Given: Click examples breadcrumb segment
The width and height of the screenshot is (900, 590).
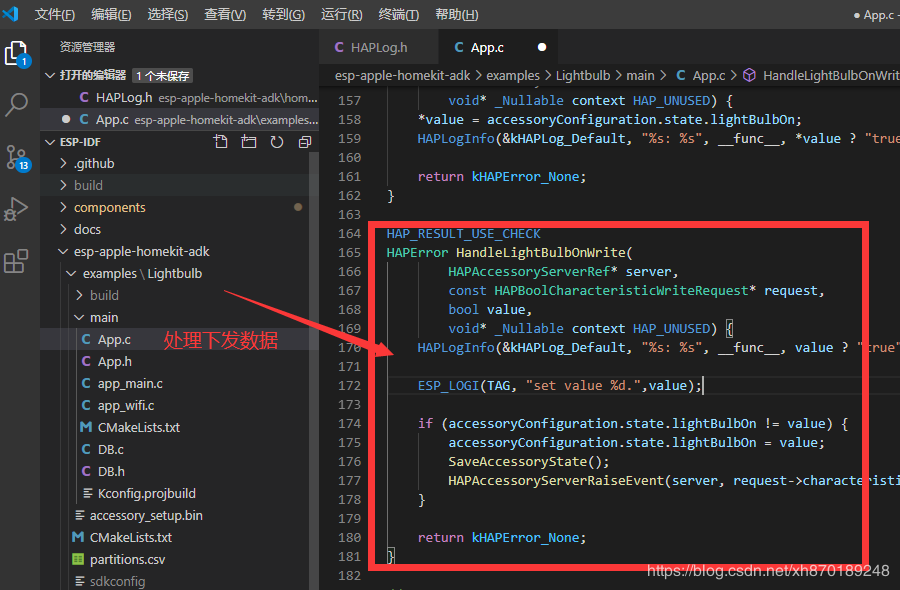Looking at the screenshot, I should [513, 75].
